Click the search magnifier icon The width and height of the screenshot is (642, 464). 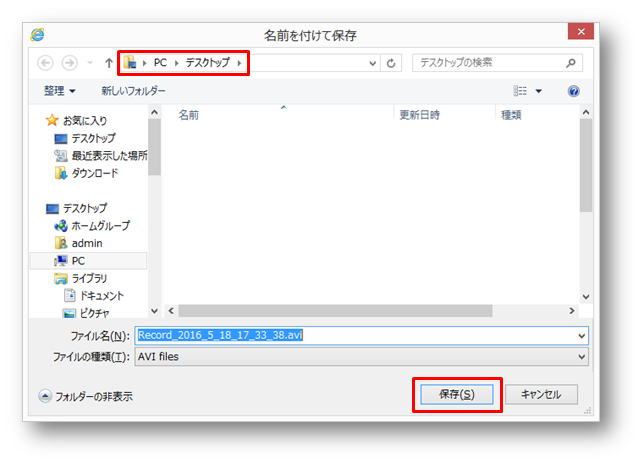tap(571, 63)
